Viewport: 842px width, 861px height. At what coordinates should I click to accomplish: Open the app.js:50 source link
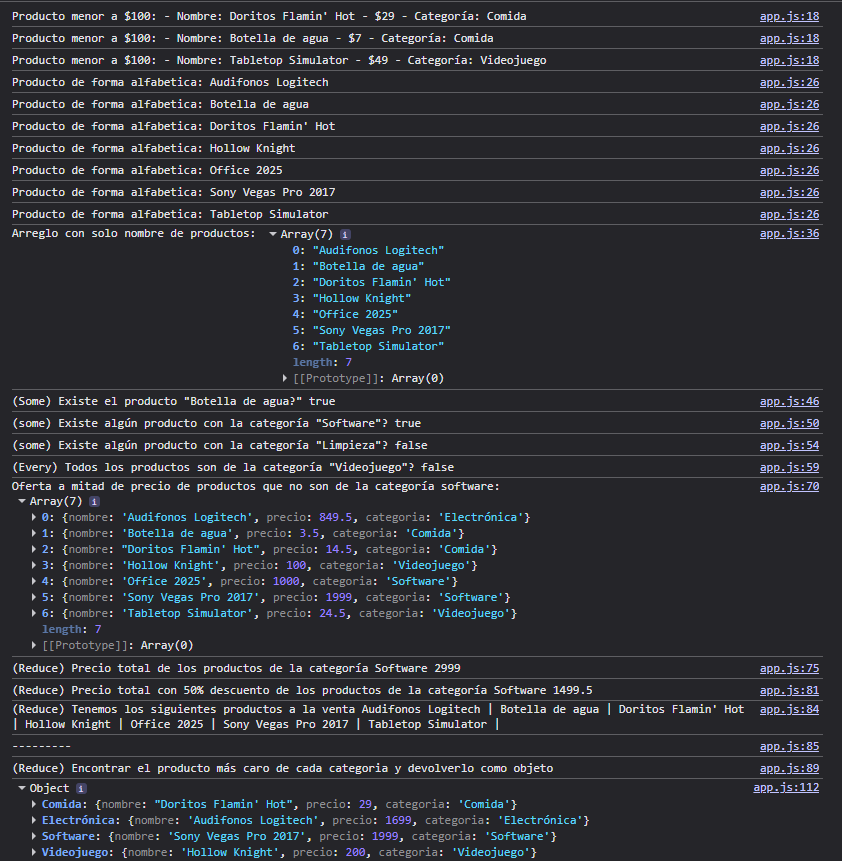789,423
